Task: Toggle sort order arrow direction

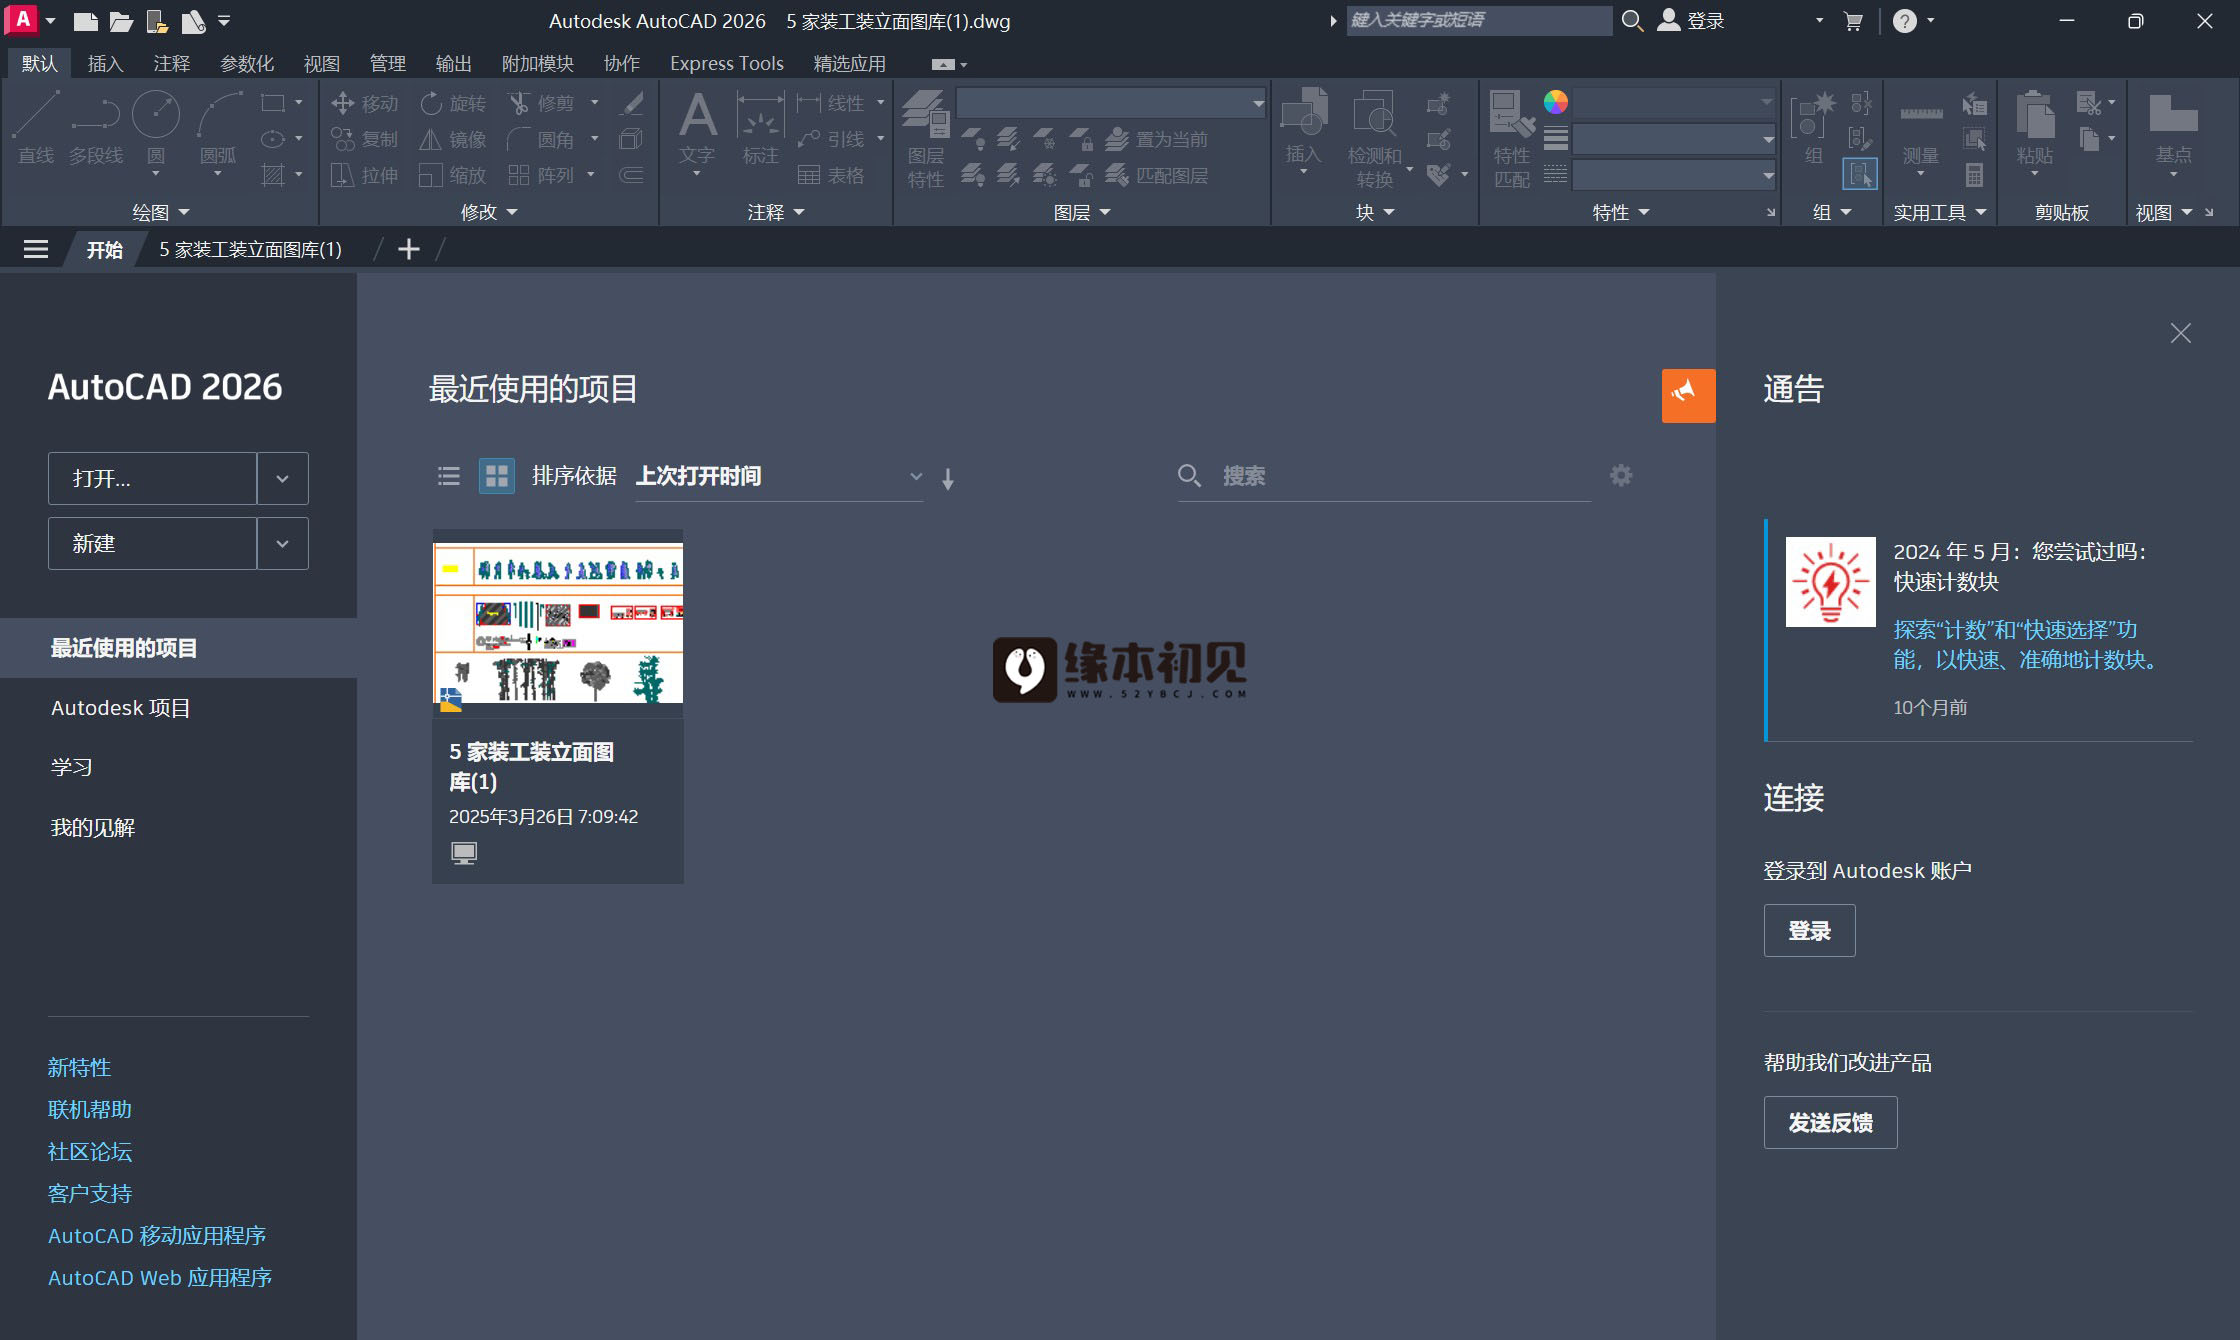Action: click(x=948, y=479)
